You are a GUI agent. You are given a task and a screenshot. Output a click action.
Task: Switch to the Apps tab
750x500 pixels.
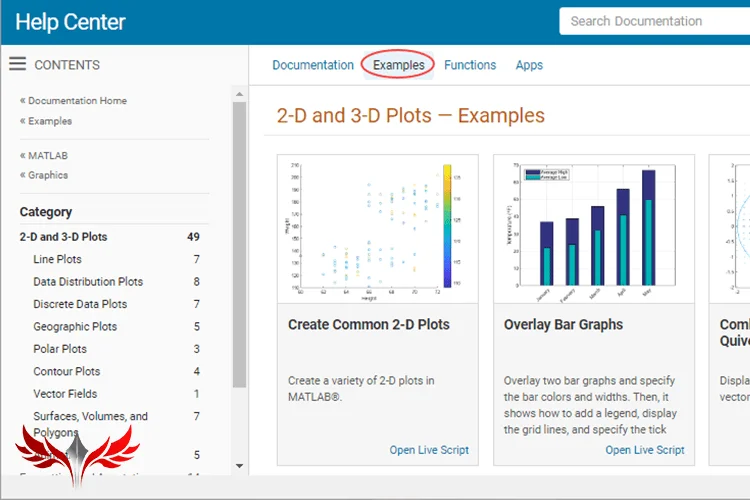coord(529,65)
